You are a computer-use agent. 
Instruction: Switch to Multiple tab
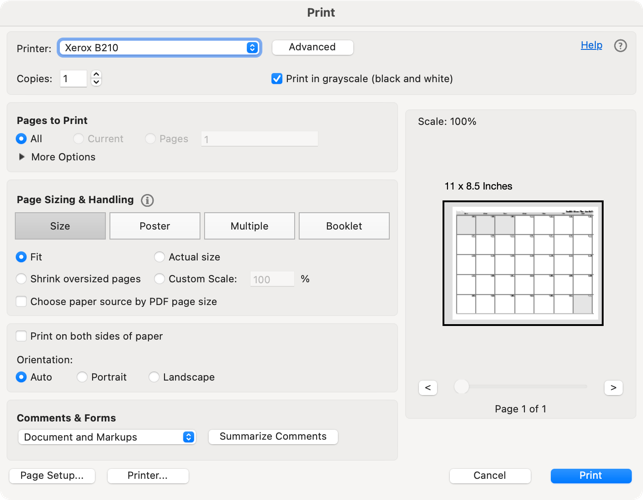pyautogui.click(x=249, y=226)
